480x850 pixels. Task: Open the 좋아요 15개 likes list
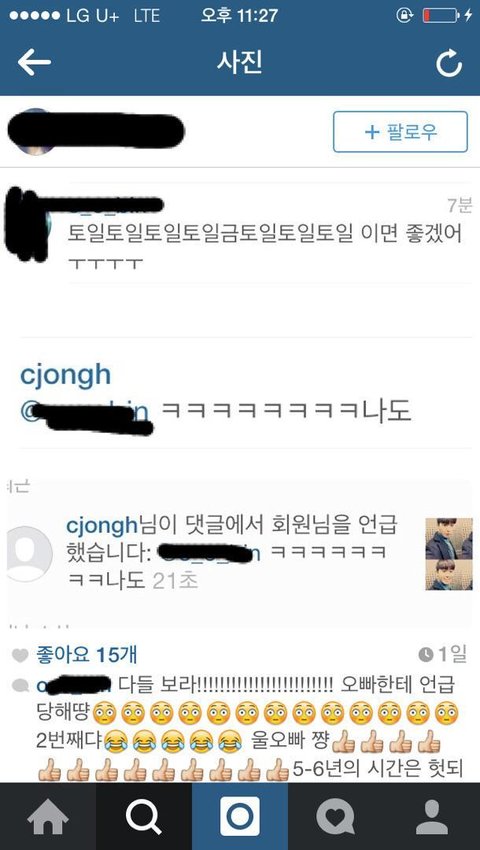[86, 655]
